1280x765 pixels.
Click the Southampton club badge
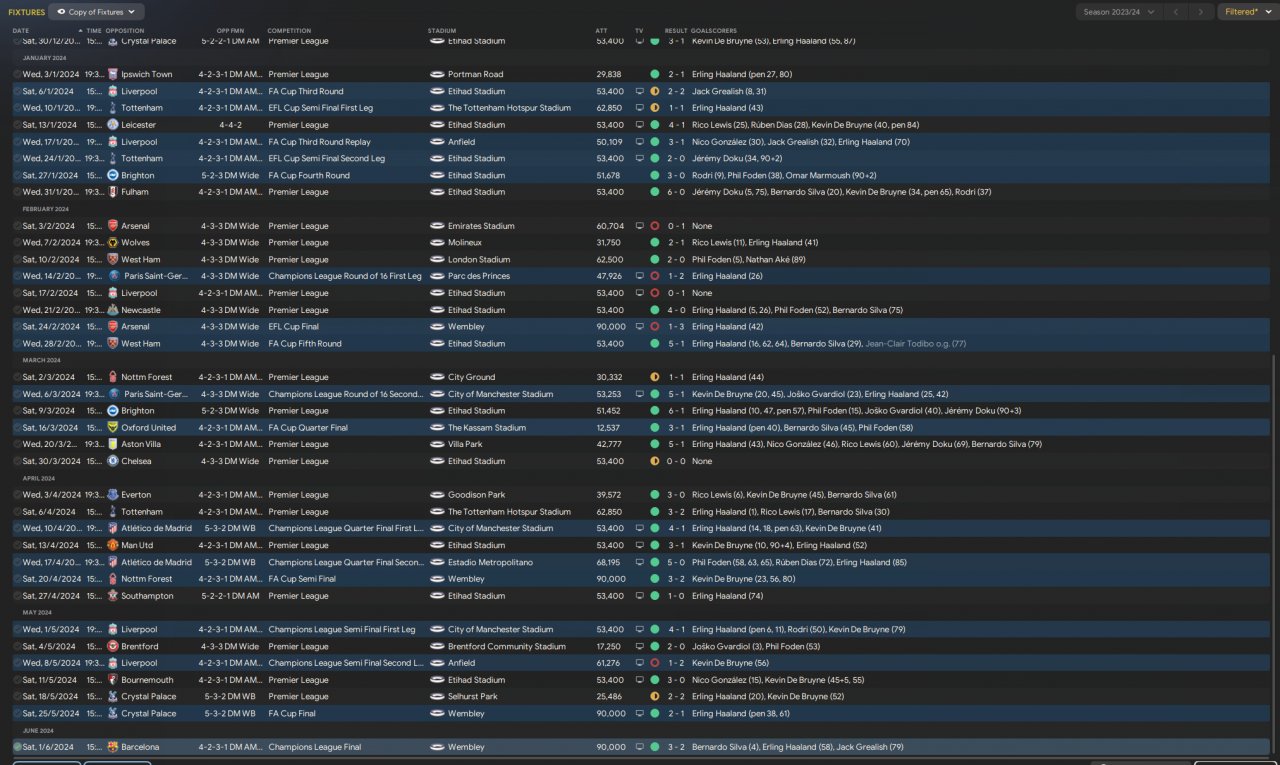113,596
